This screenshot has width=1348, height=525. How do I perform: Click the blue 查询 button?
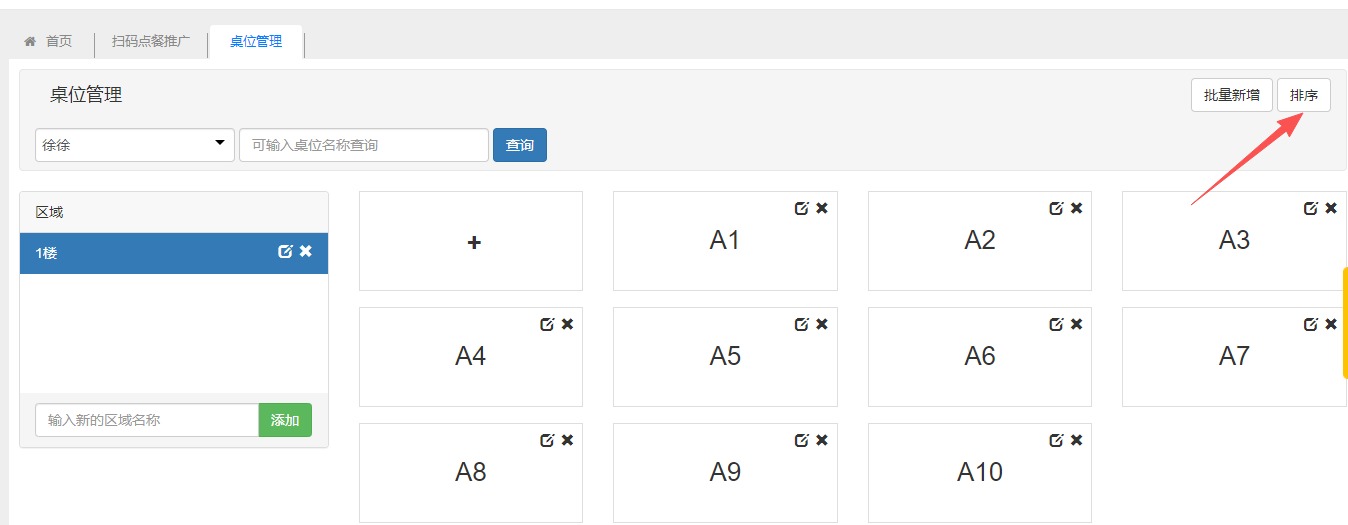pyautogui.click(x=520, y=145)
